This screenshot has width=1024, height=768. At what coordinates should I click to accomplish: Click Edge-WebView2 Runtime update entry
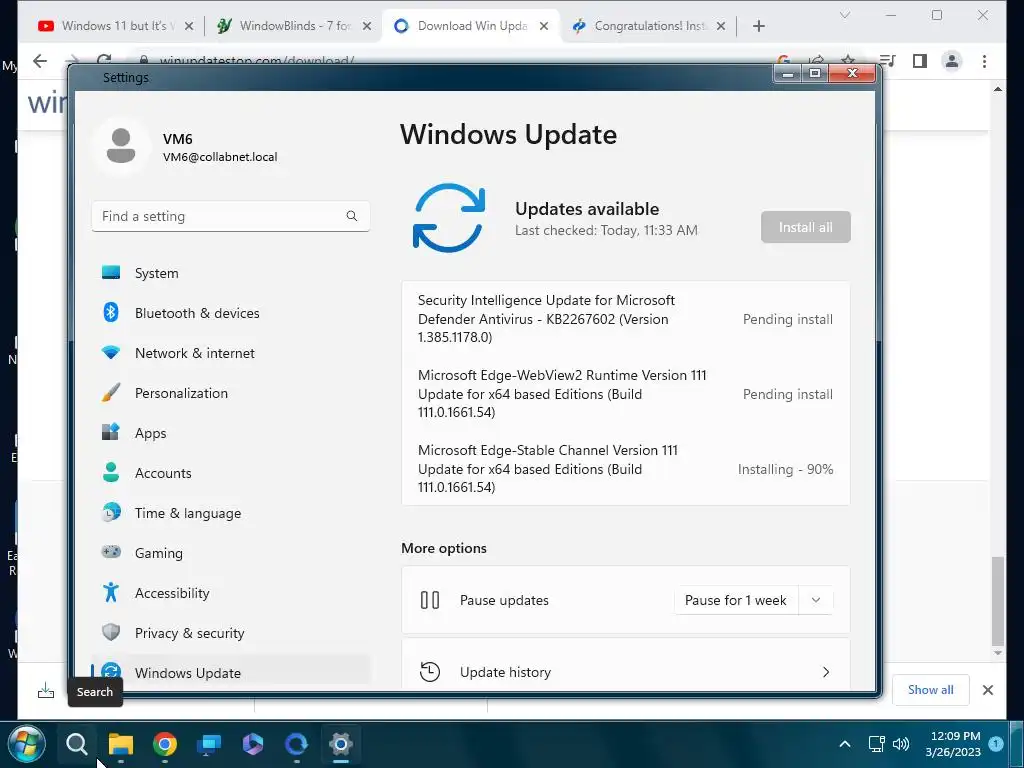pyautogui.click(x=626, y=394)
